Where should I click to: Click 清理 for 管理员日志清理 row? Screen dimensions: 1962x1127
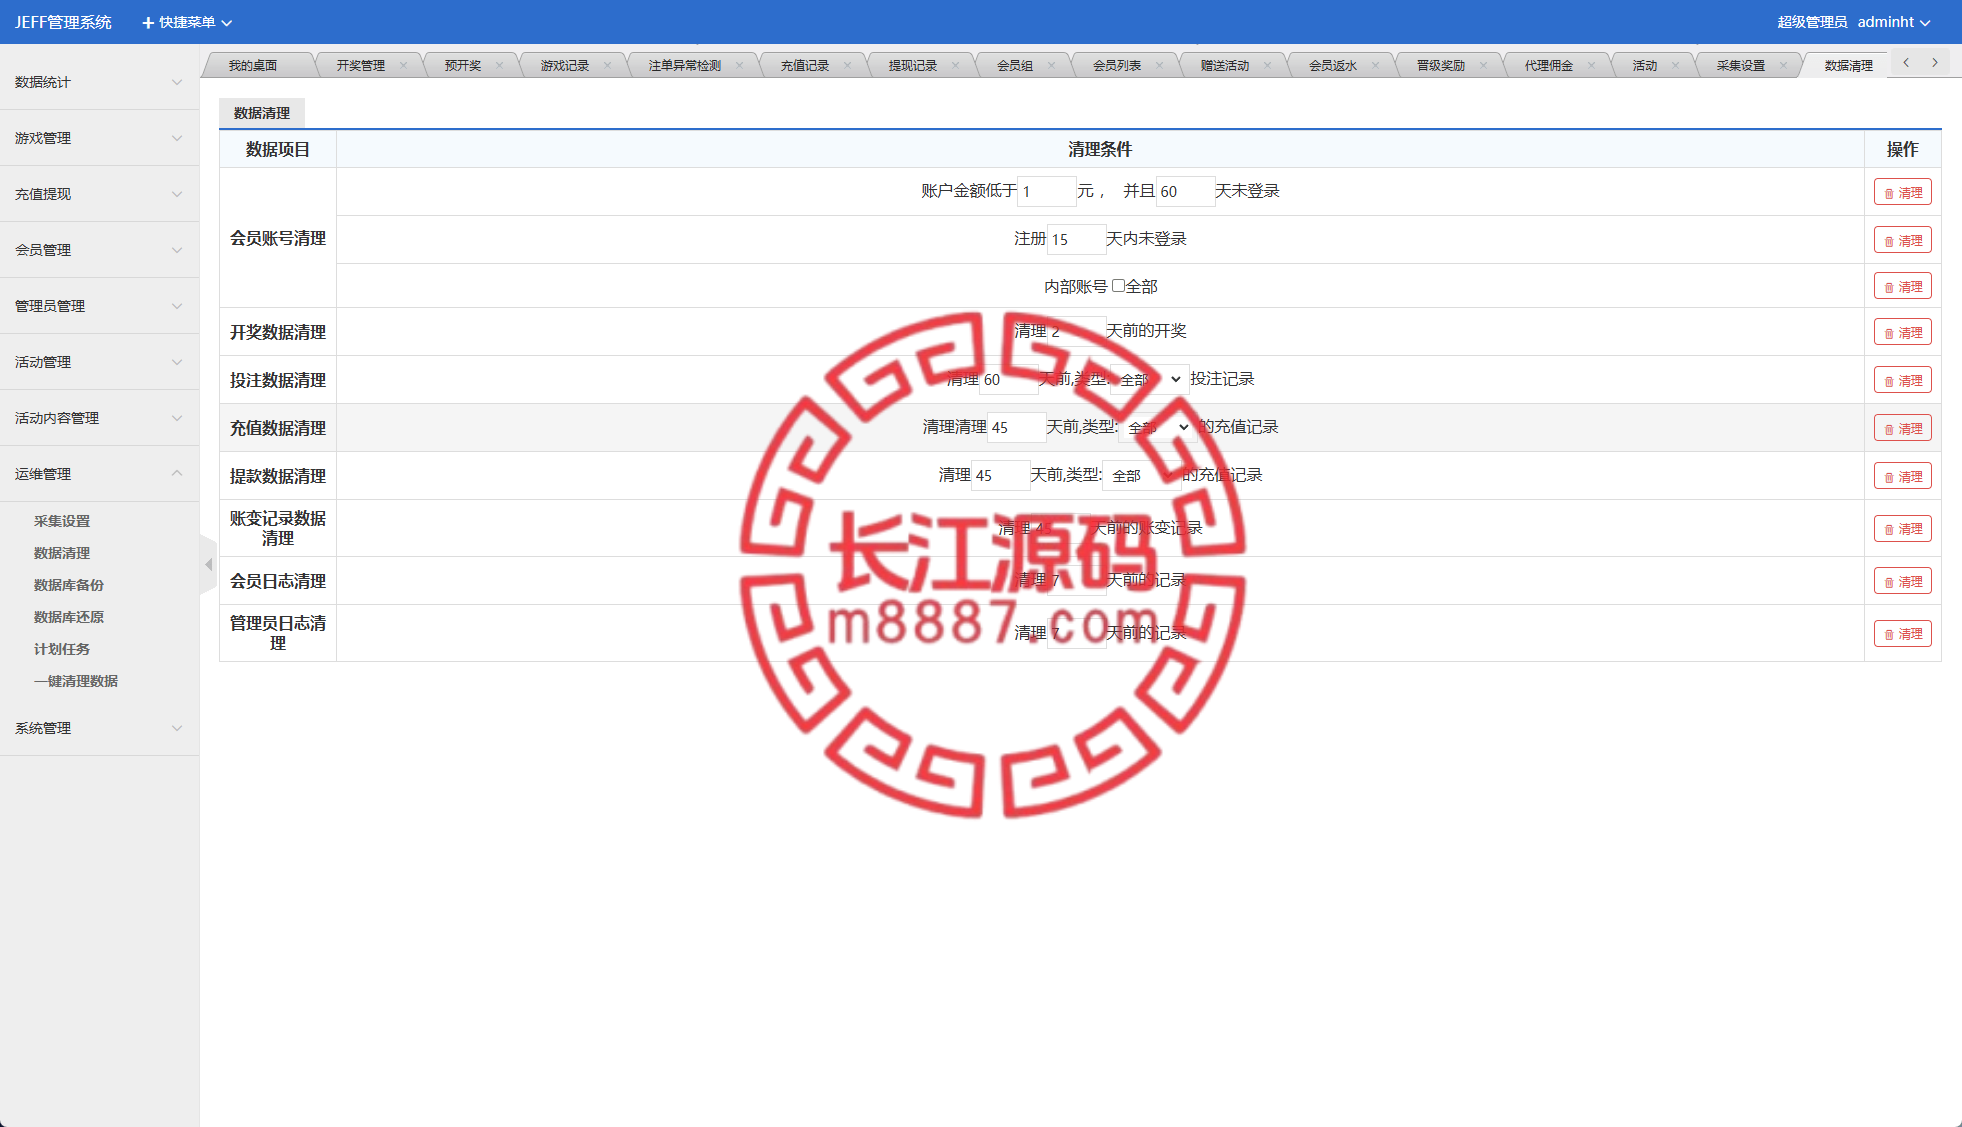click(x=1902, y=633)
